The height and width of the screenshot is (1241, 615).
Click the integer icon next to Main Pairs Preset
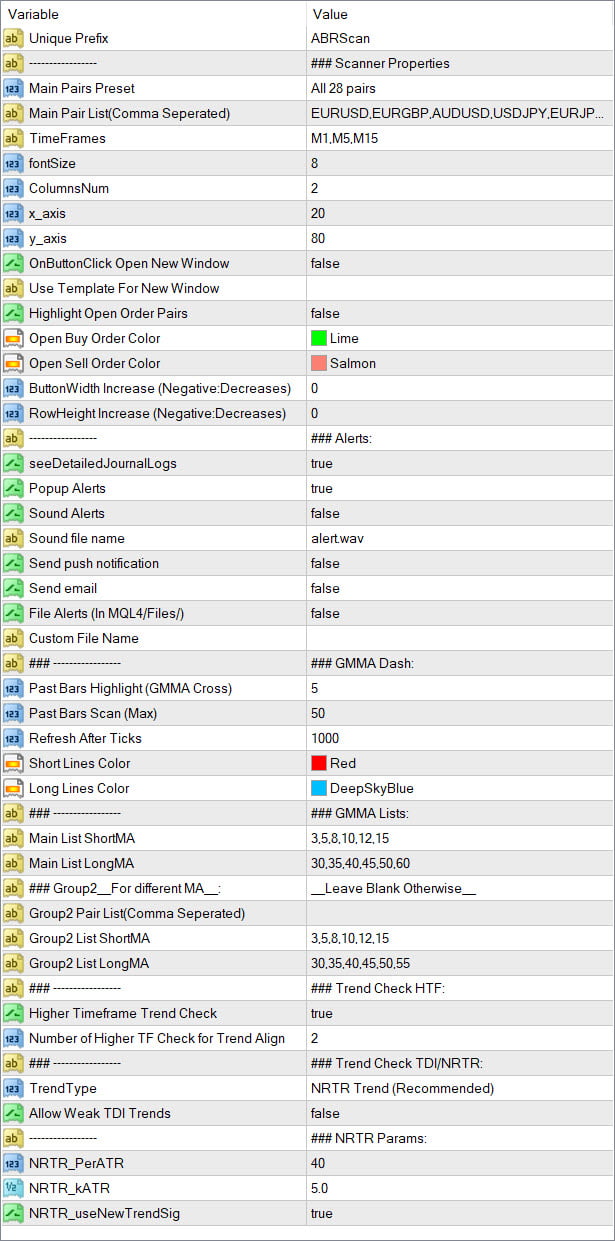tap(13, 88)
